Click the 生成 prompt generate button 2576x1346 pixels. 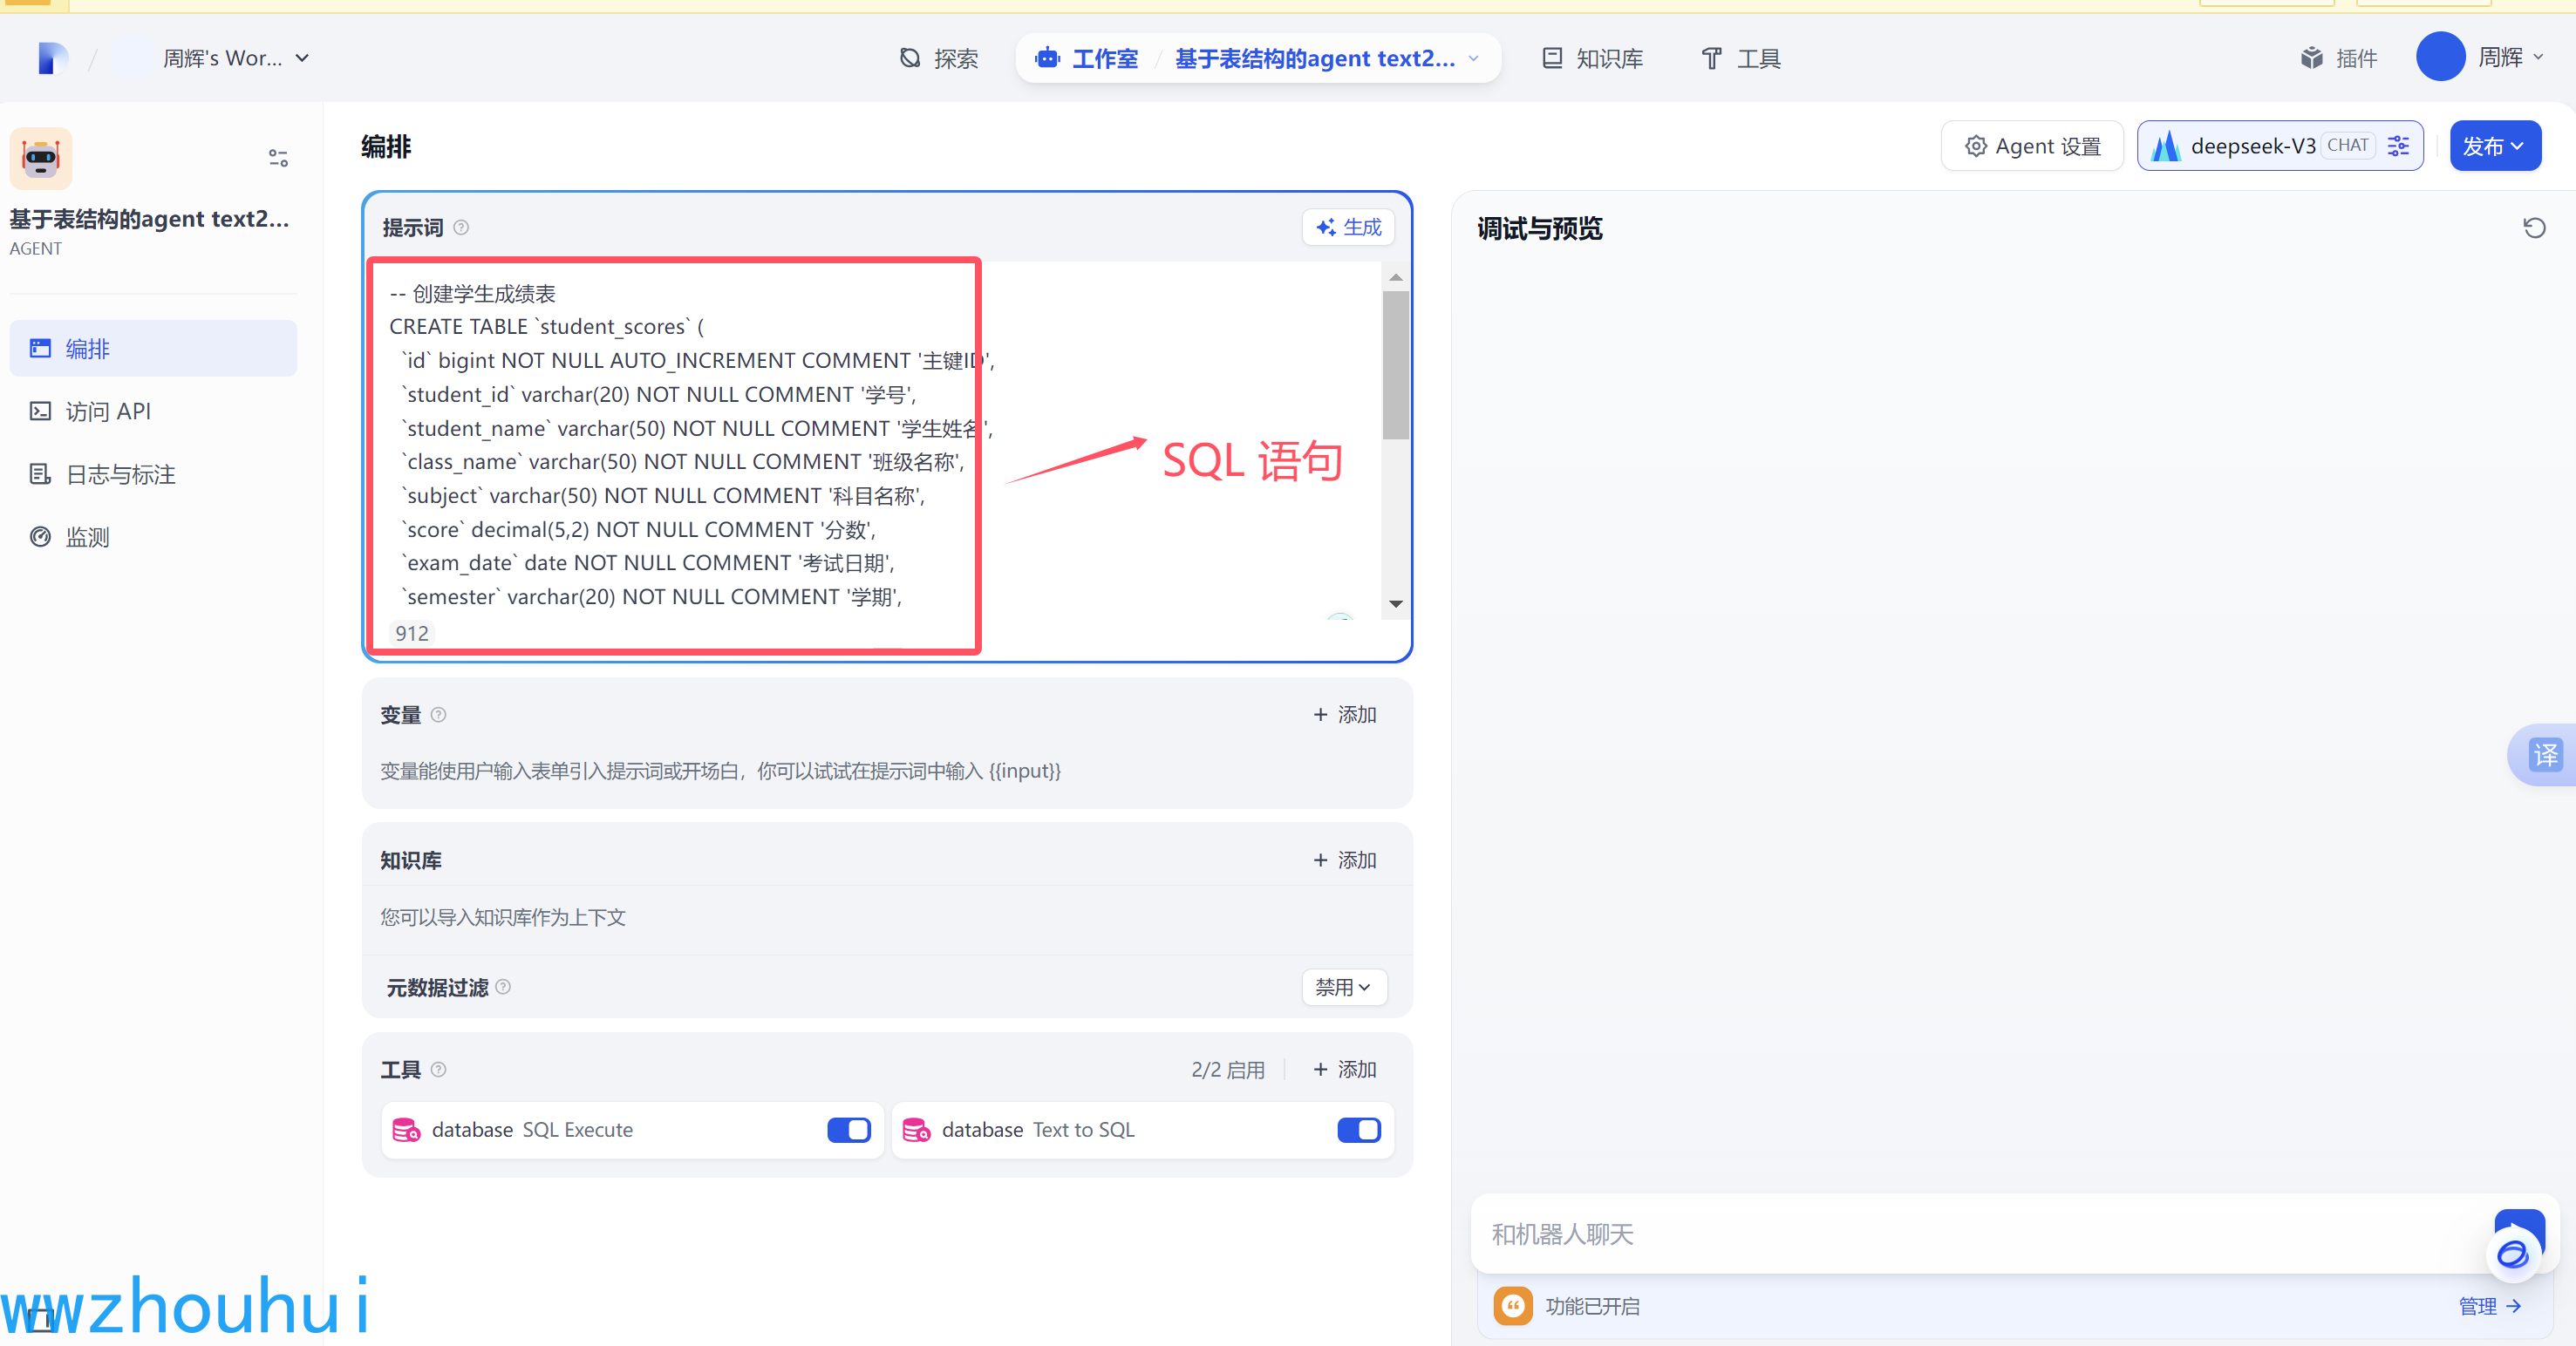coord(1348,228)
